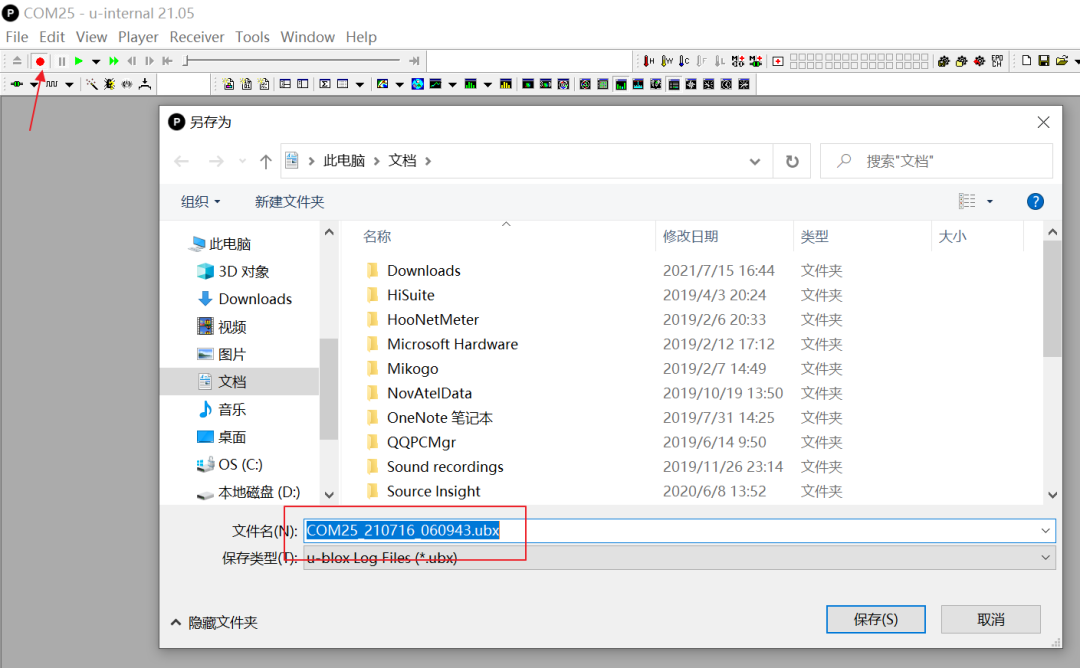Click the blue help question mark icon

coord(1035,201)
